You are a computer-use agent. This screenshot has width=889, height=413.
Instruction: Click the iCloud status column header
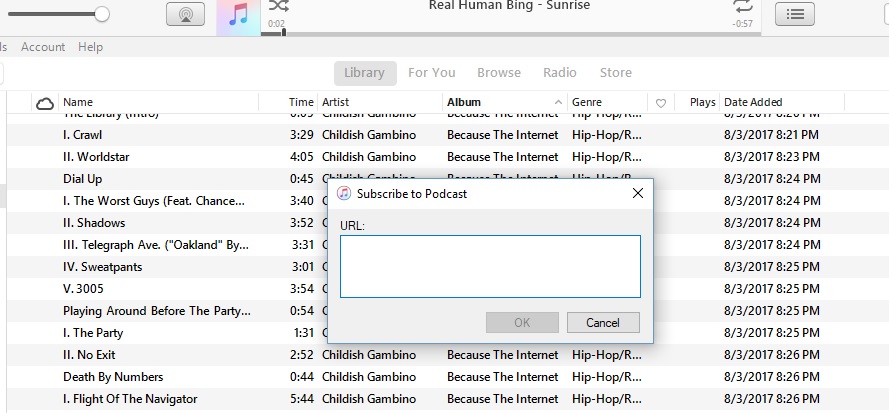(x=45, y=103)
